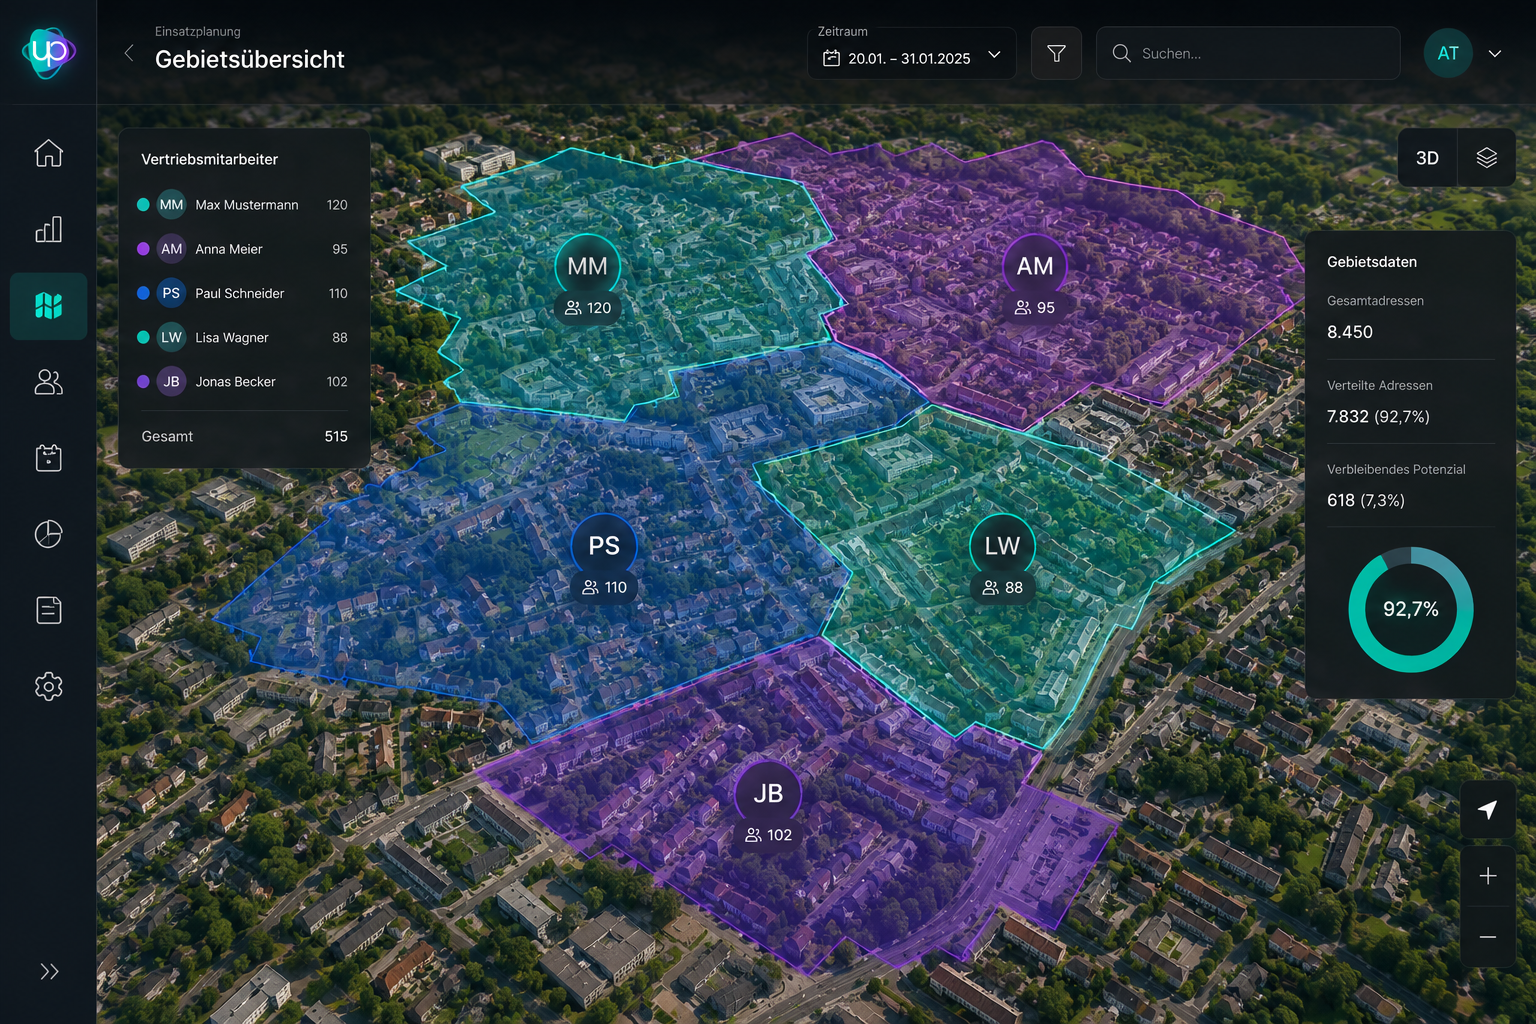
Task: Toggle the 3D map view
Action: (x=1427, y=158)
